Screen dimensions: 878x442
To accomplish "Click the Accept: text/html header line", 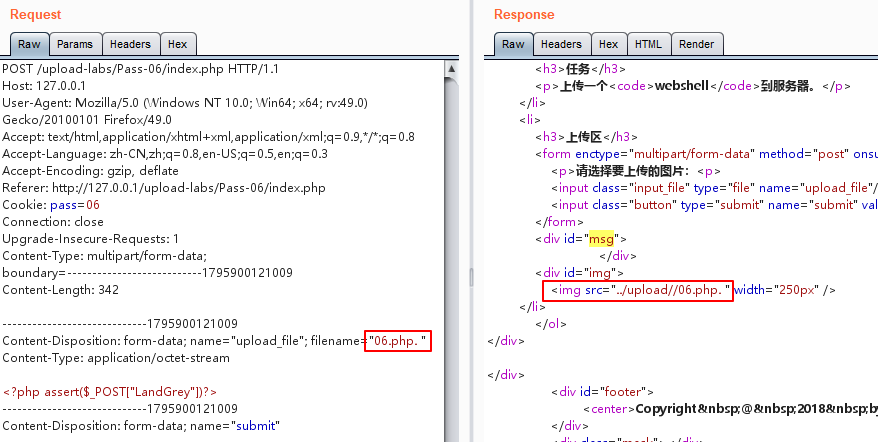I will point(208,137).
